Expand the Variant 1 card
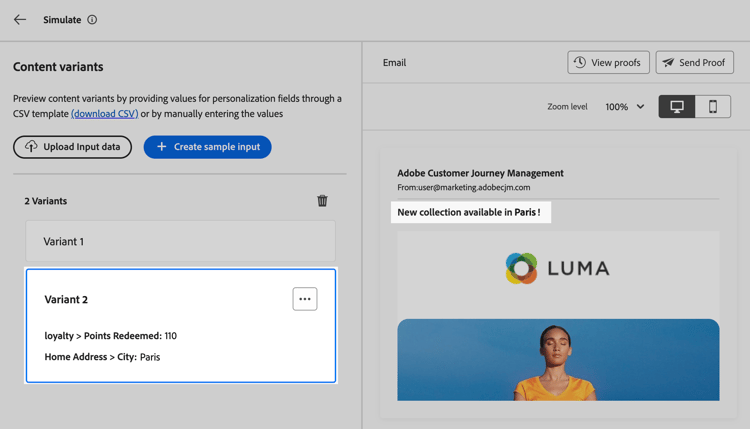The width and height of the screenshot is (750, 429). (x=180, y=242)
